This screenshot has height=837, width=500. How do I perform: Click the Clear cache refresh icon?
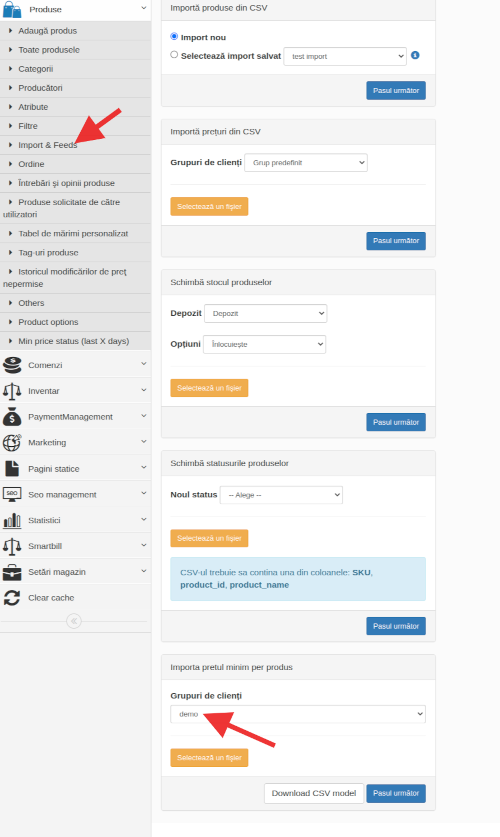[12, 598]
